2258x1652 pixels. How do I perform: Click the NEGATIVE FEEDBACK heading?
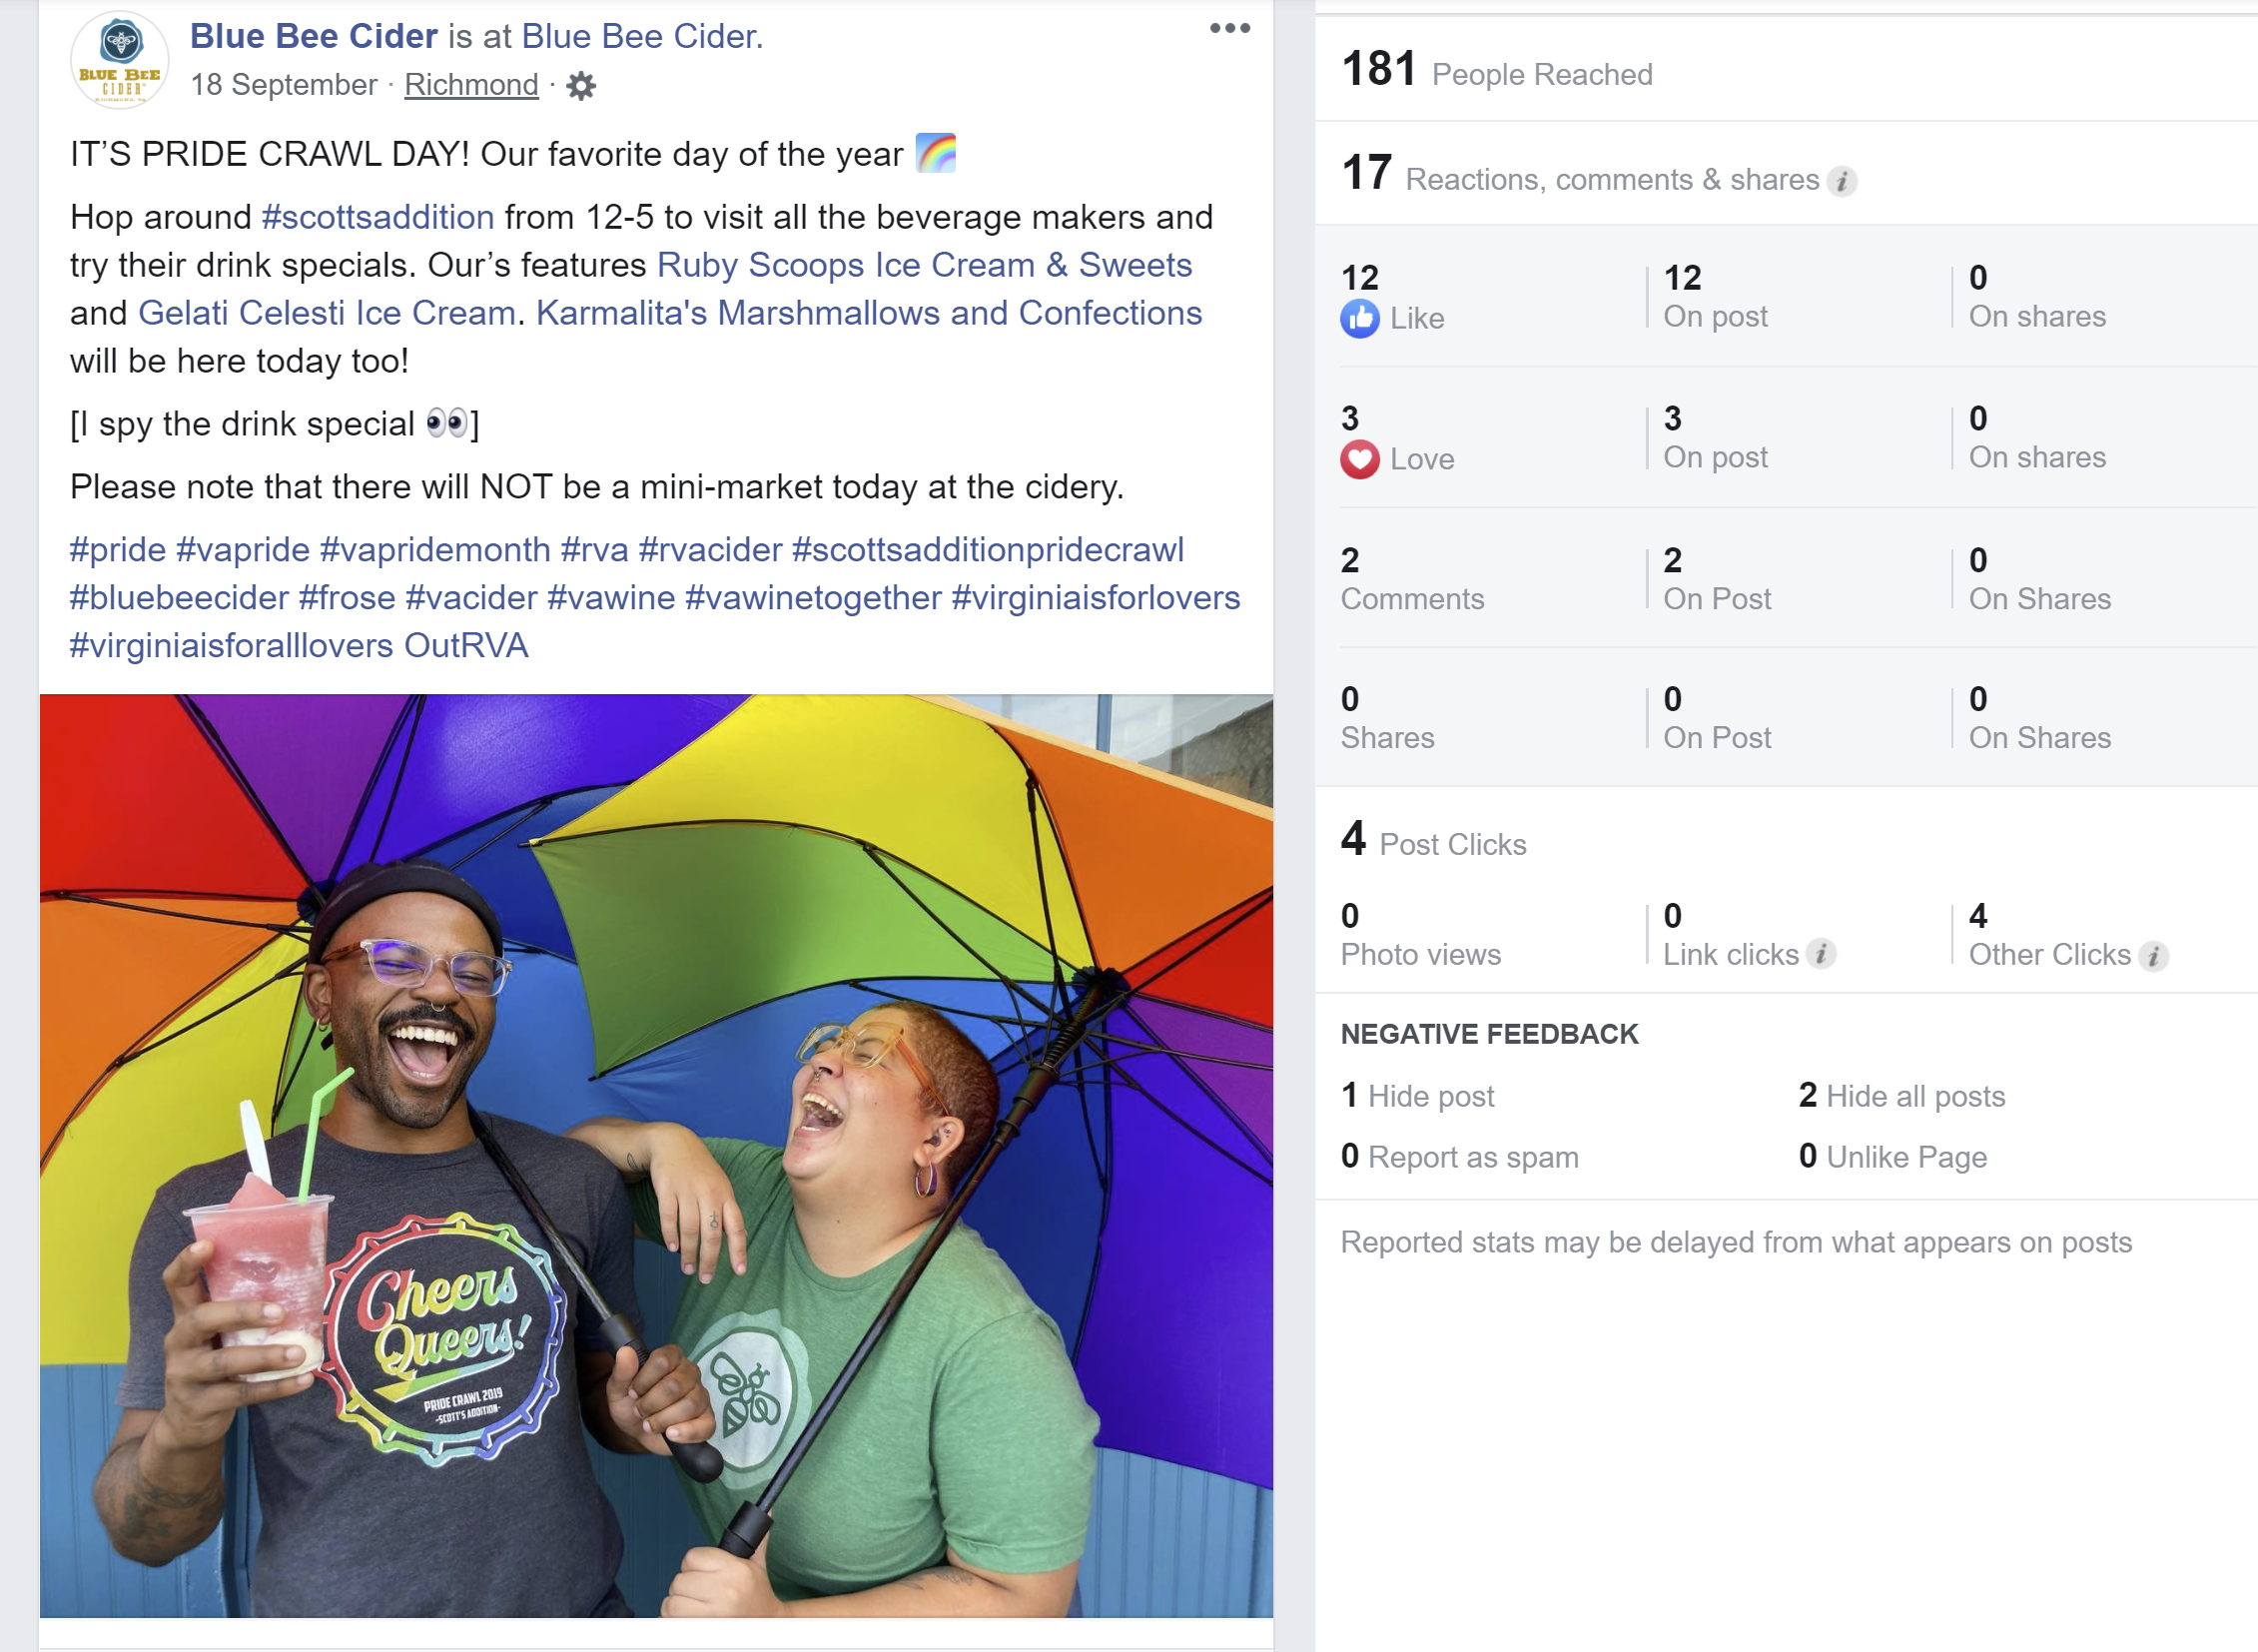(1489, 1034)
